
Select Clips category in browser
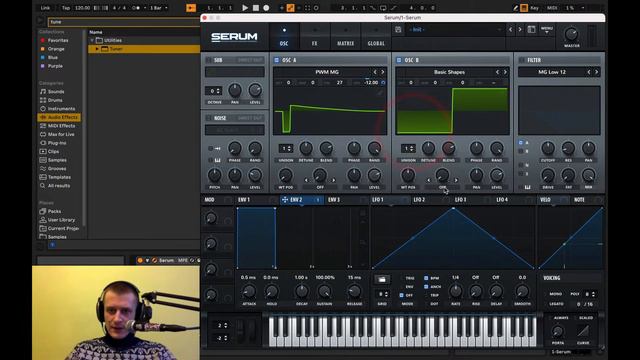pos(53,151)
